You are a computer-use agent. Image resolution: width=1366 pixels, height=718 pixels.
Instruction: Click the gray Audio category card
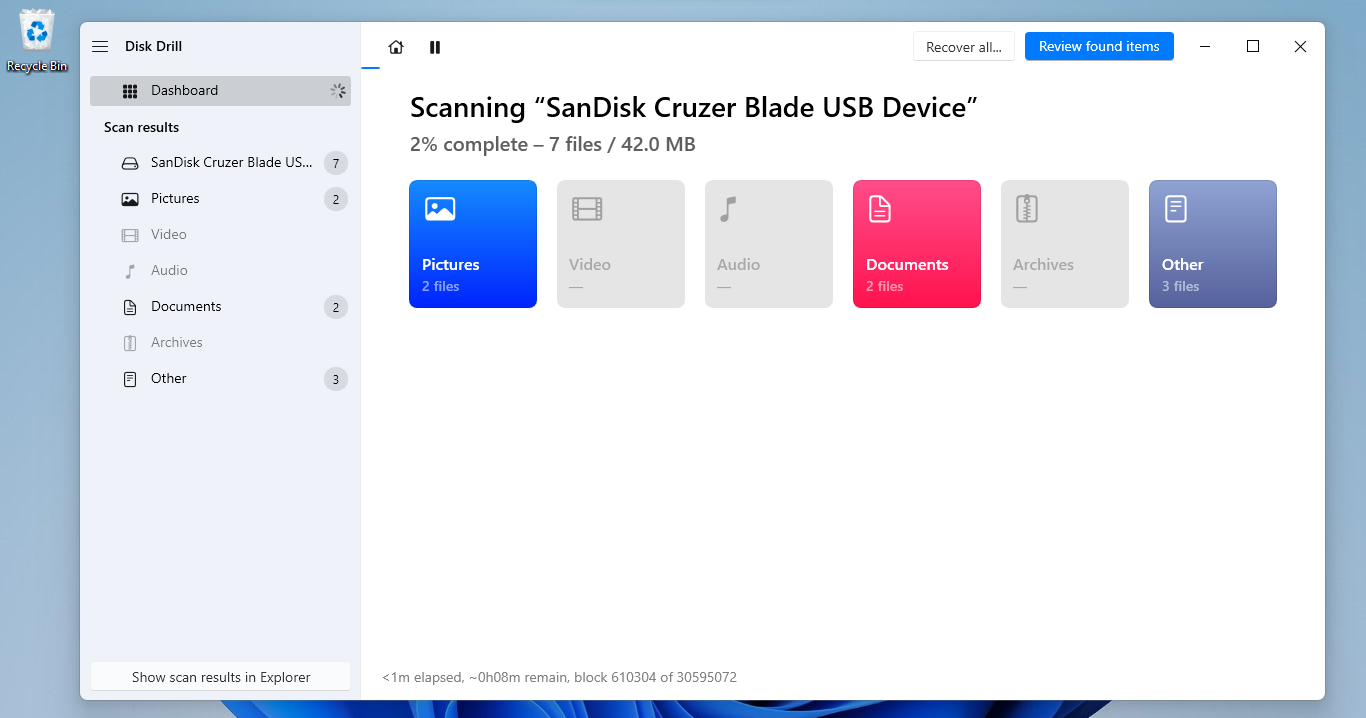point(769,244)
